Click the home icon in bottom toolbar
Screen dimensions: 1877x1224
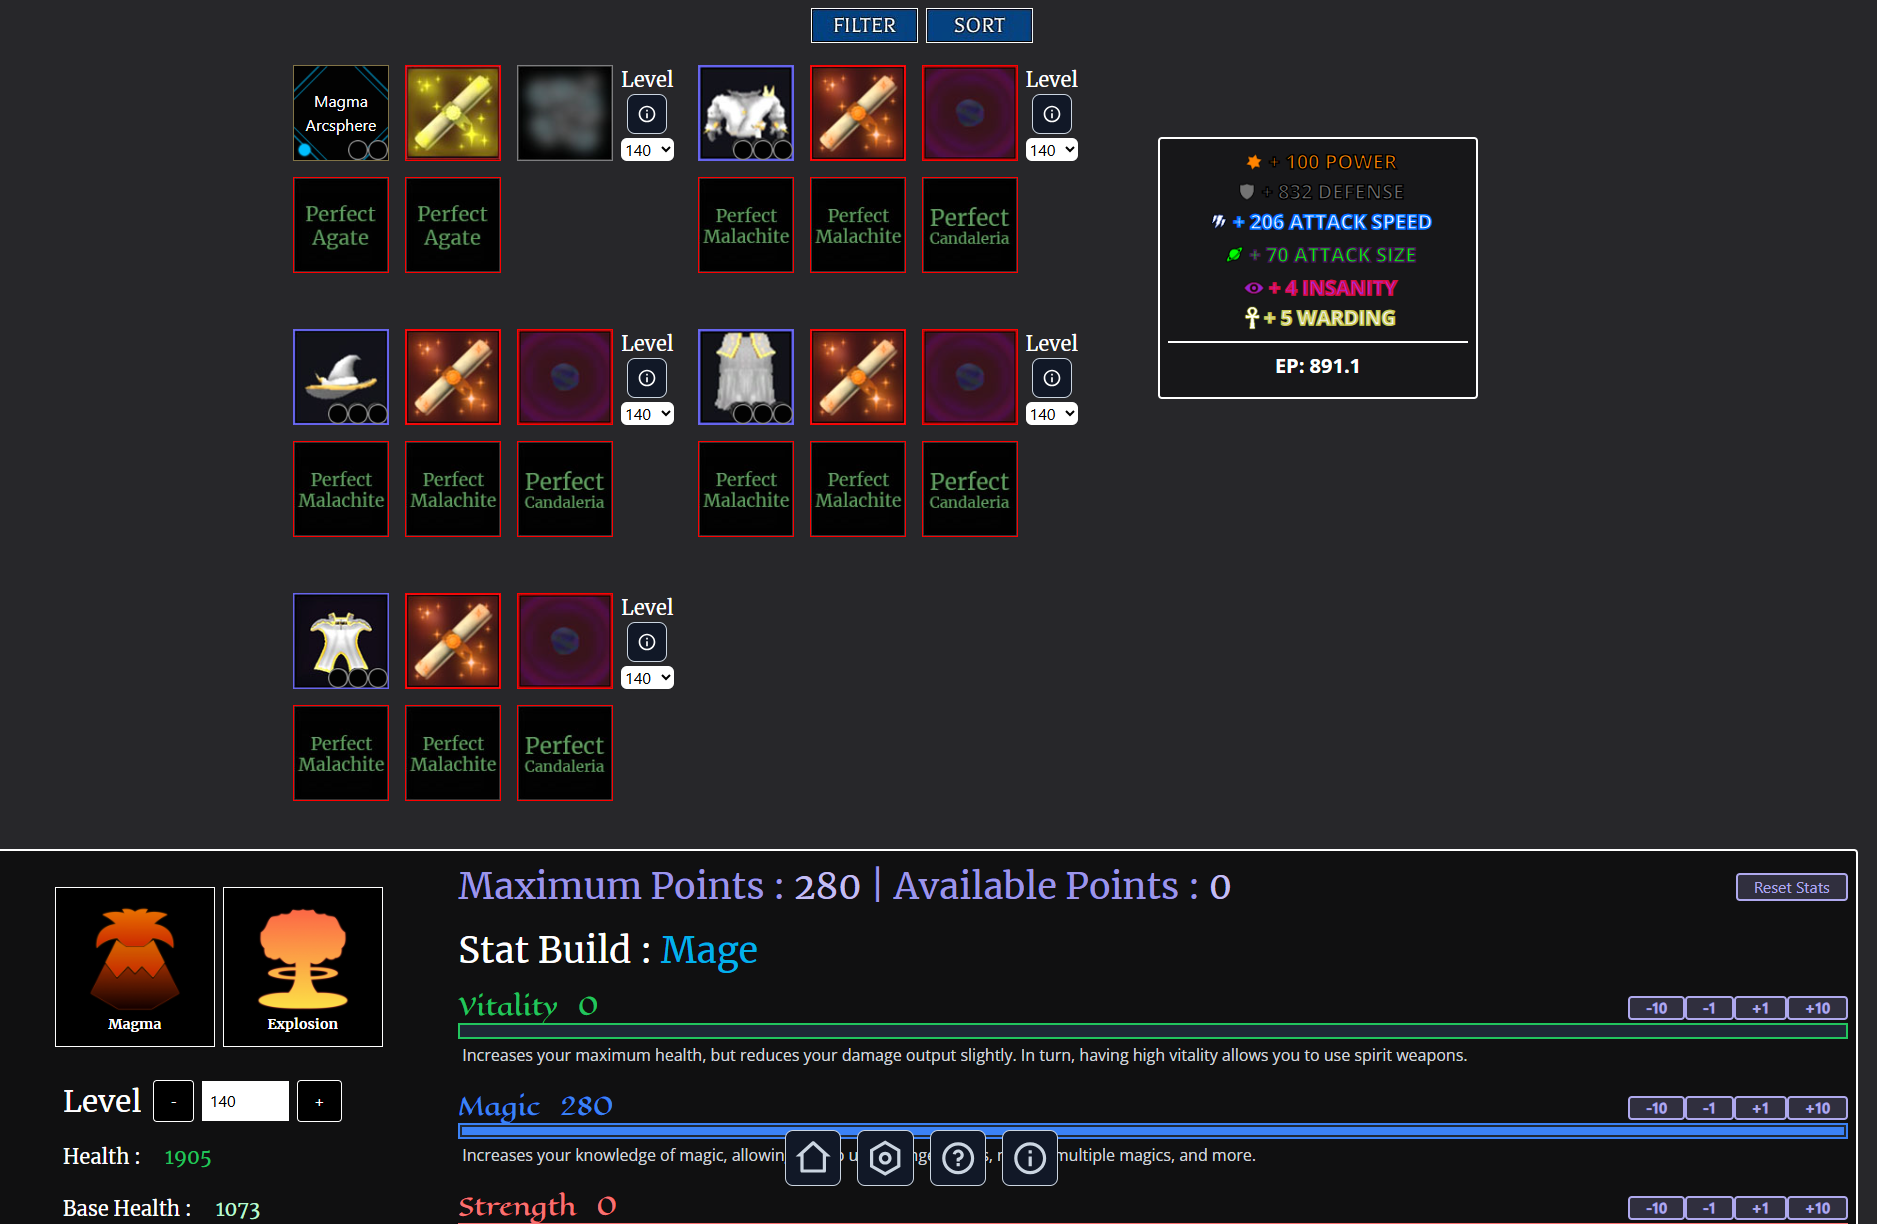click(812, 1158)
